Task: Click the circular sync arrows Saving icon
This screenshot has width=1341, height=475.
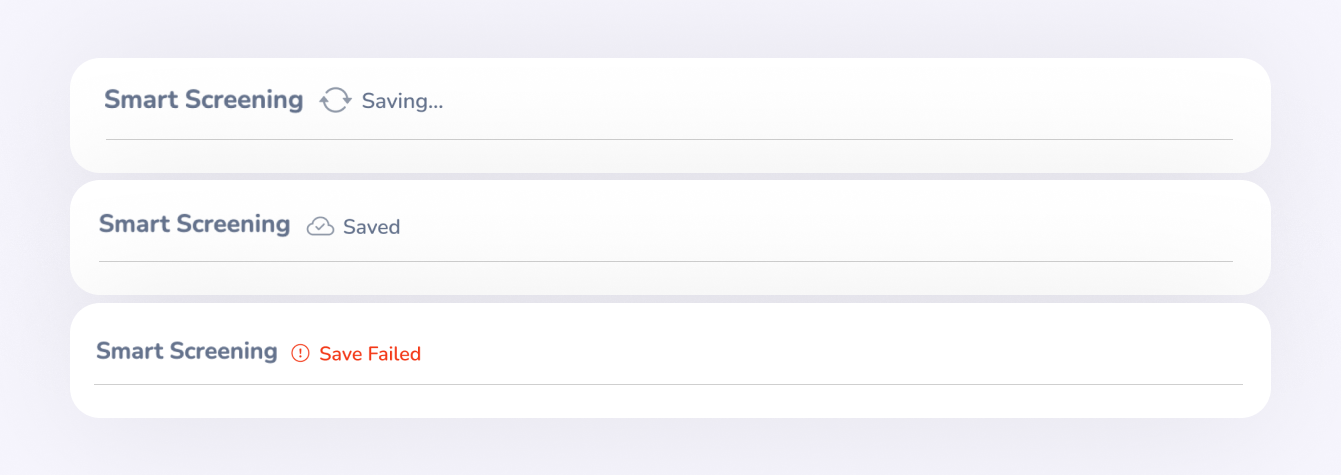Action: point(336,100)
